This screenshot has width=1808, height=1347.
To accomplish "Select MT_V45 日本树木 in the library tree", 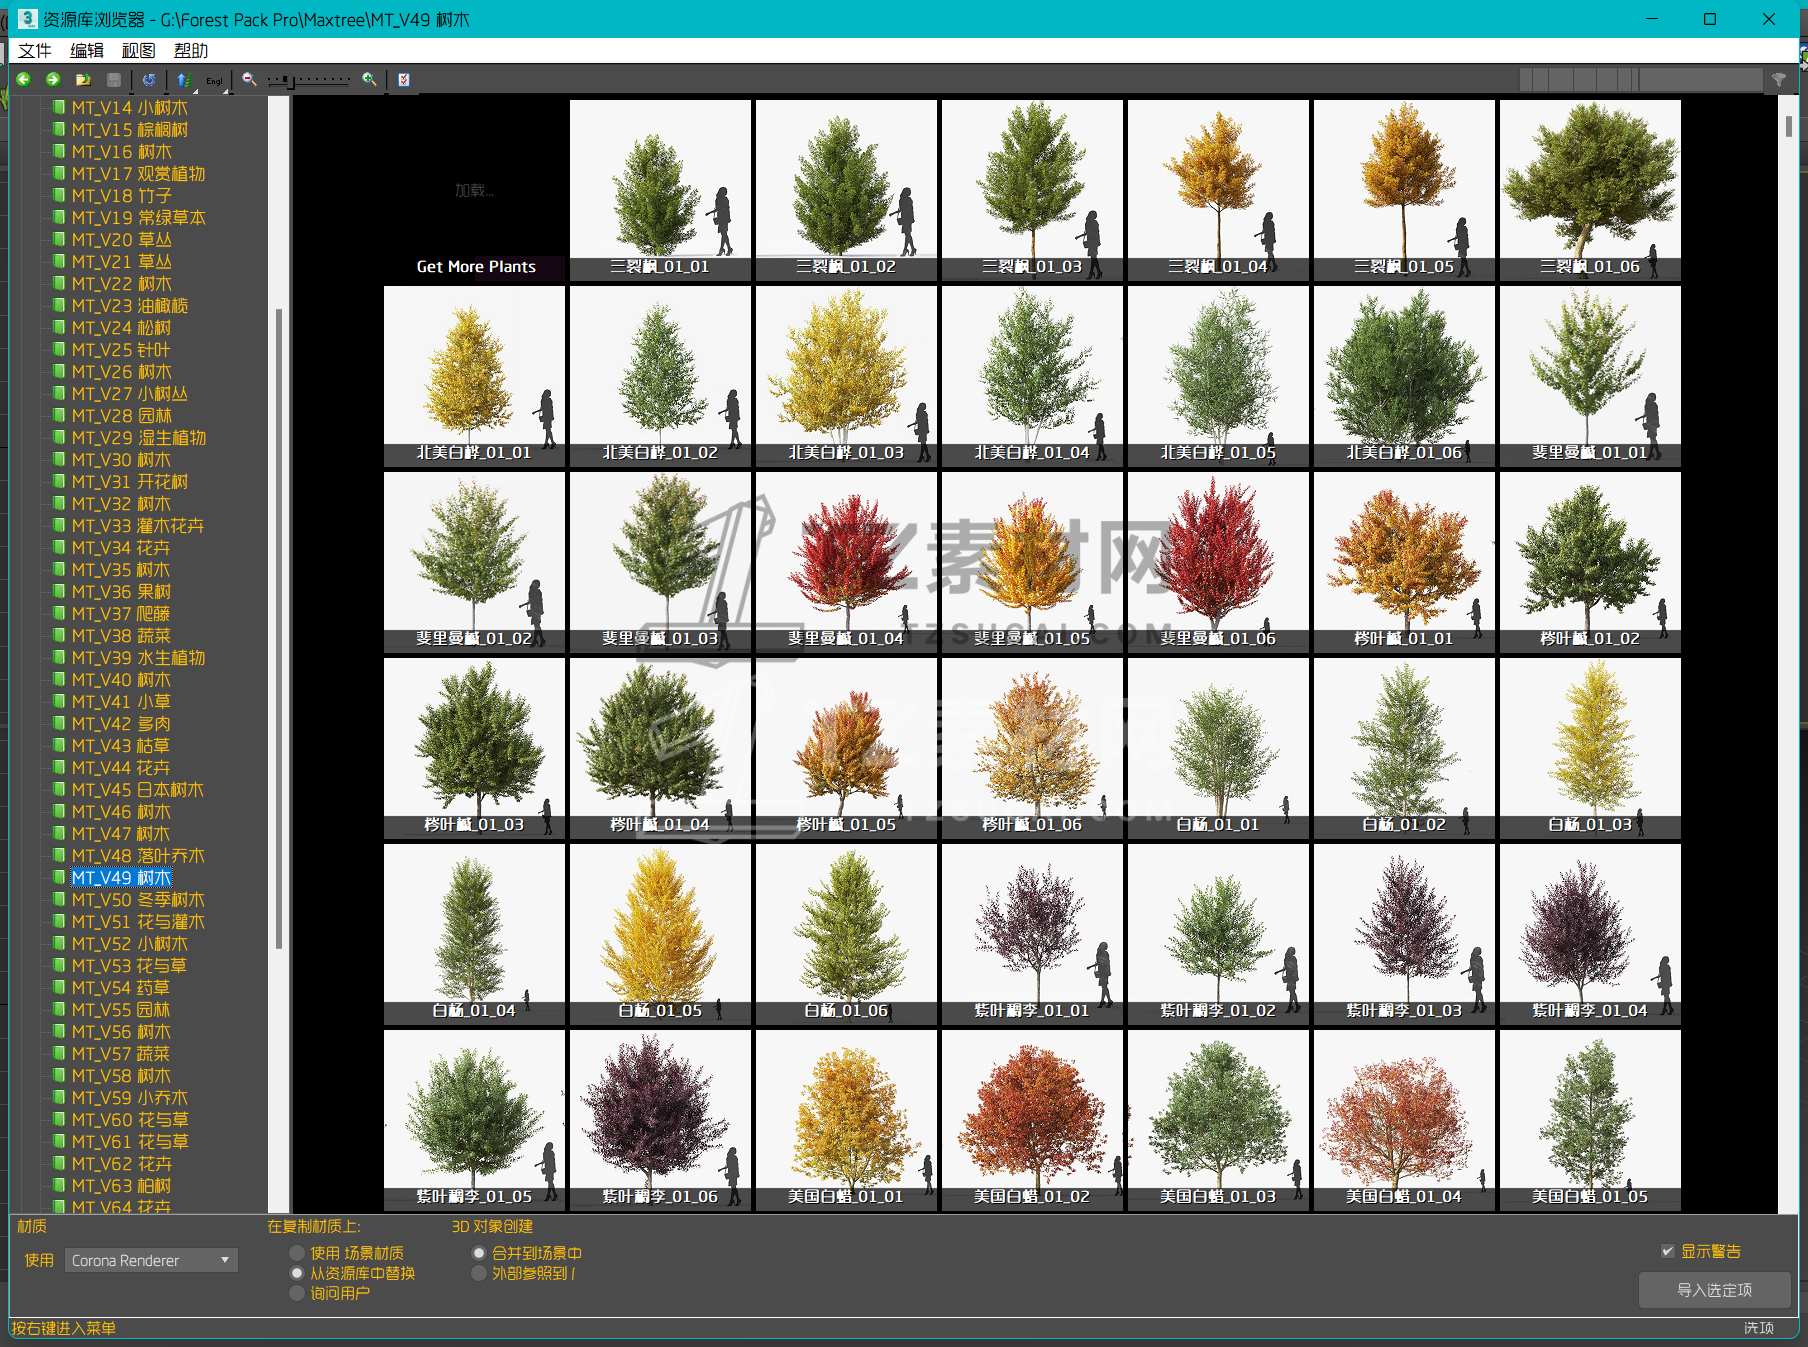I will tap(138, 790).
